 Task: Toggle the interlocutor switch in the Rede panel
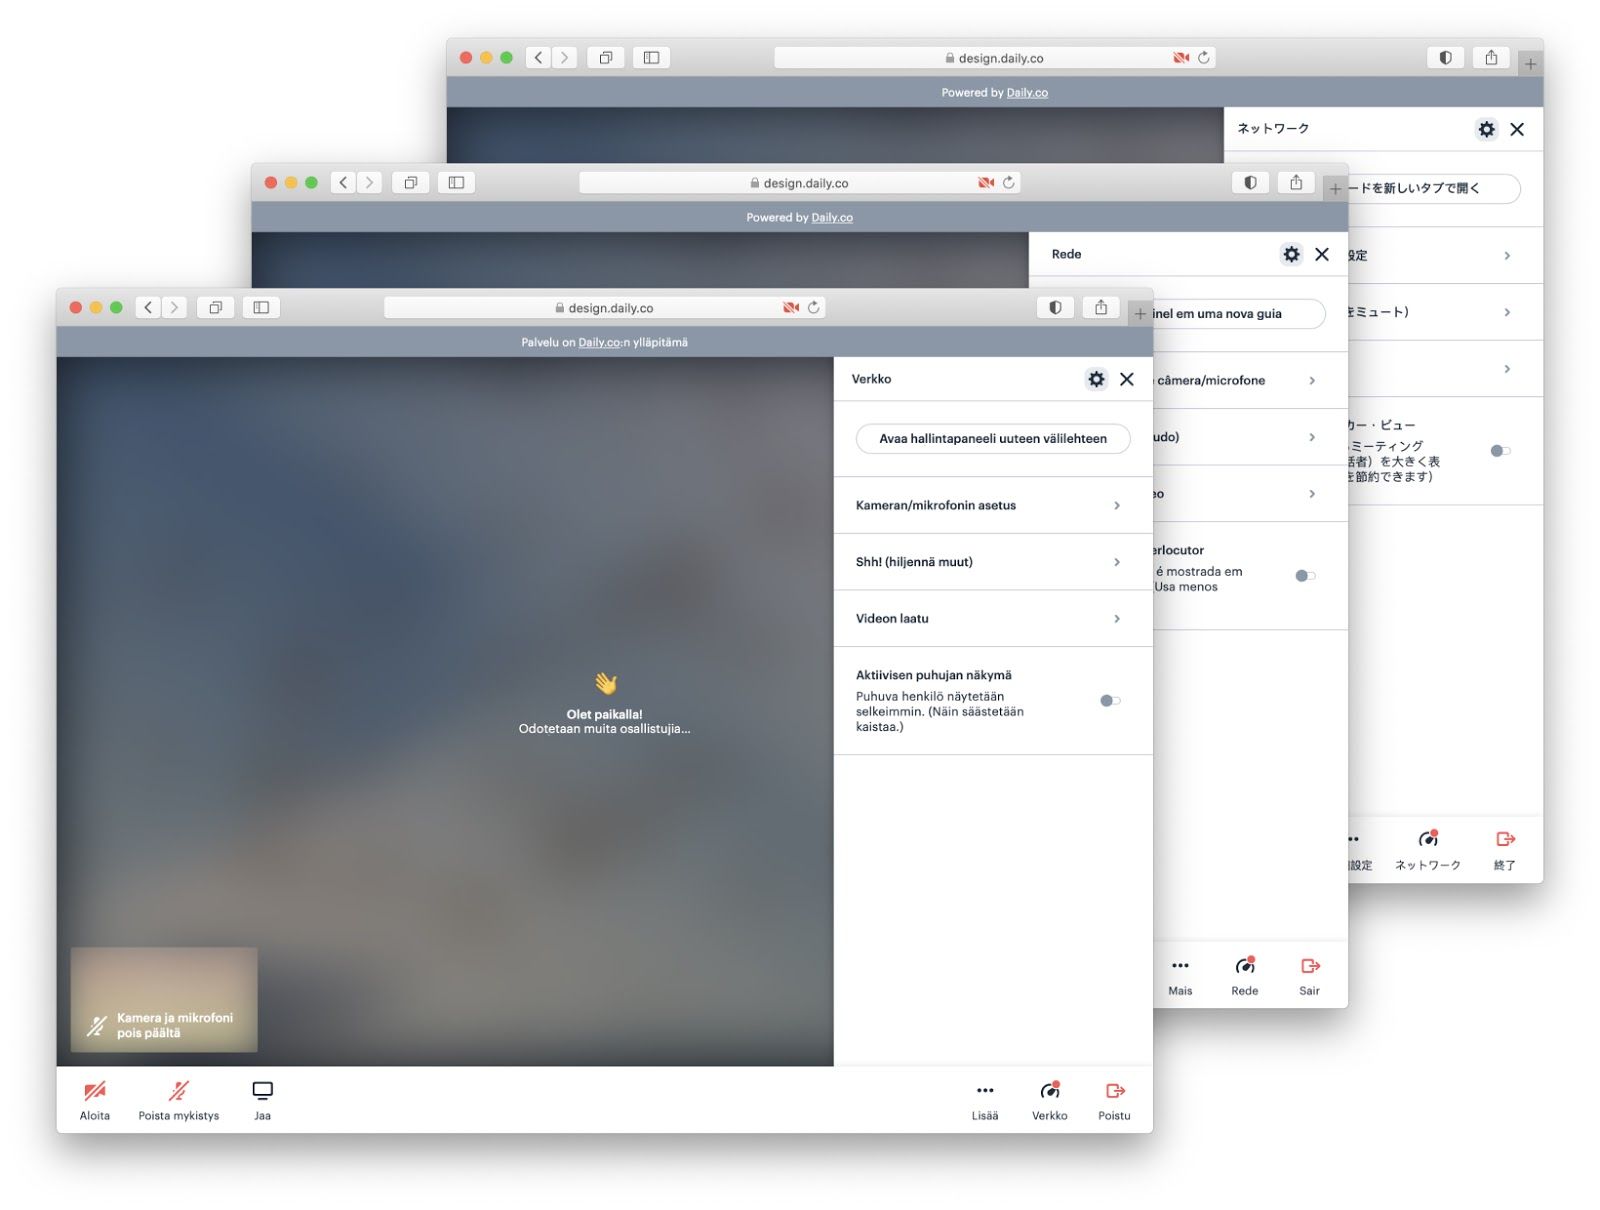(x=1305, y=576)
